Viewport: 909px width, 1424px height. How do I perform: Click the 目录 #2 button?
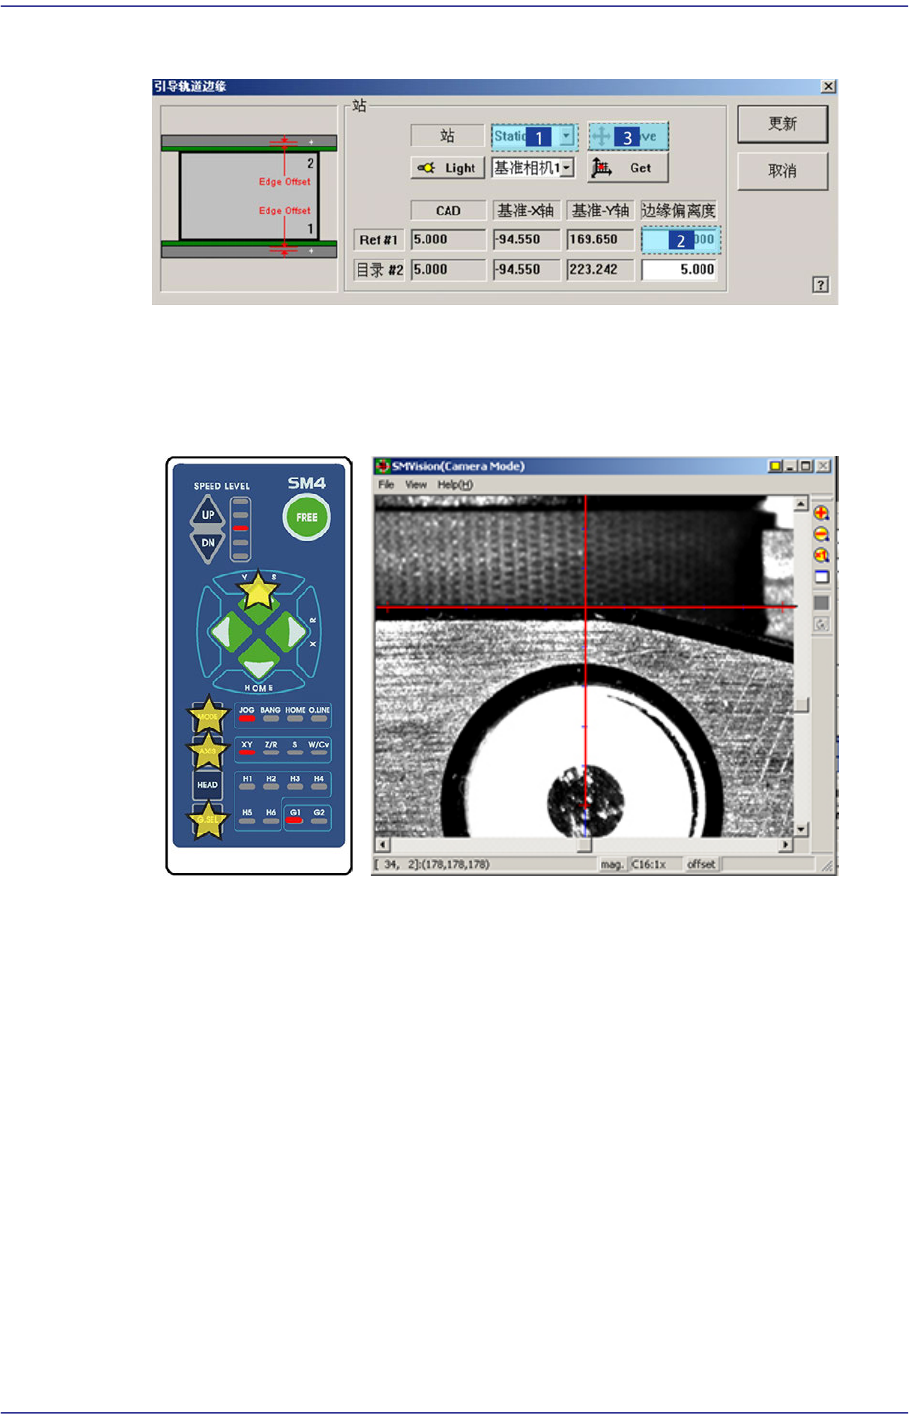coord(379,270)
